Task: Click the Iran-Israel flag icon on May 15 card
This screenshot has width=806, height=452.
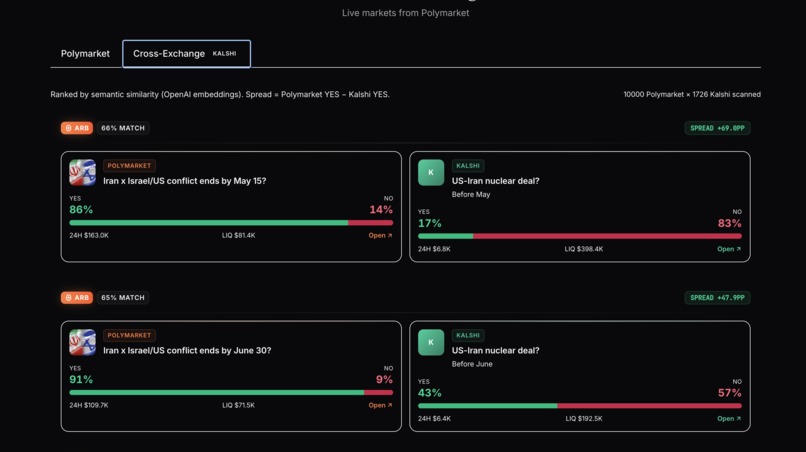Action: tap(82, 173)
